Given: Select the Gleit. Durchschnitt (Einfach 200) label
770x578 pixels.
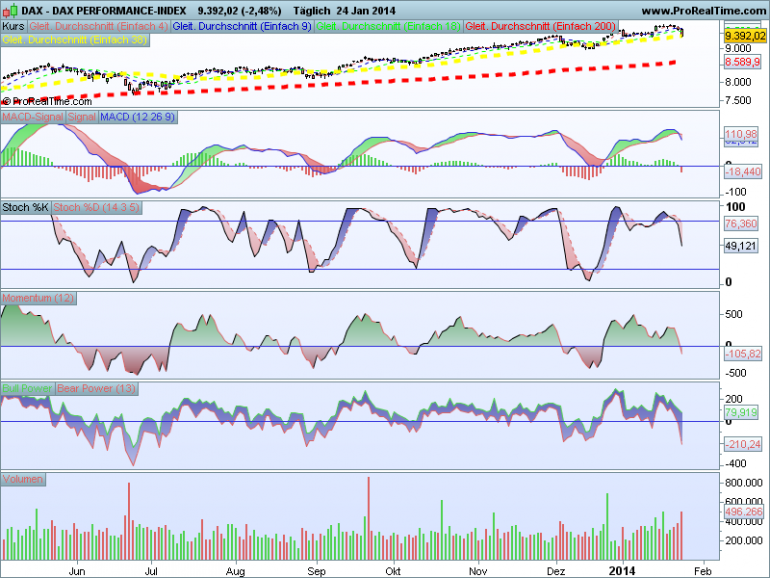Looking at the screenshot, I should pyautogui.click(x=541, y=26).
